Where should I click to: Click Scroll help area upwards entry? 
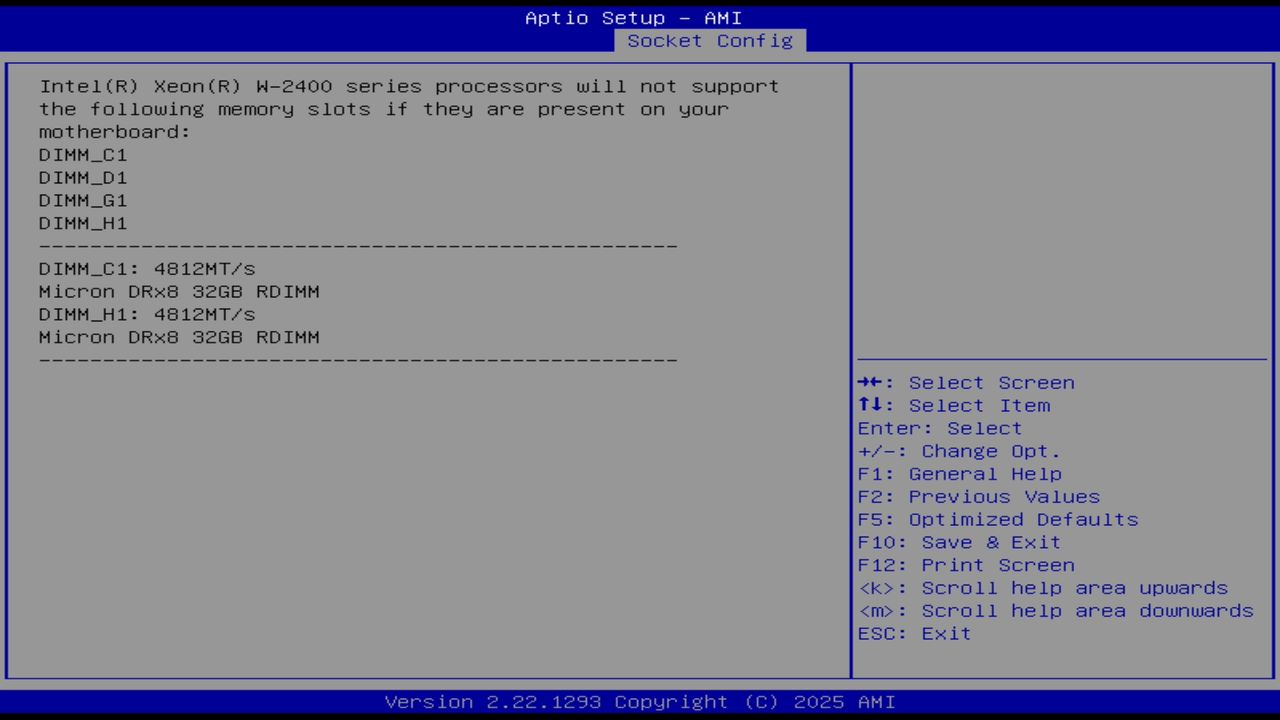click(1043, 588)
